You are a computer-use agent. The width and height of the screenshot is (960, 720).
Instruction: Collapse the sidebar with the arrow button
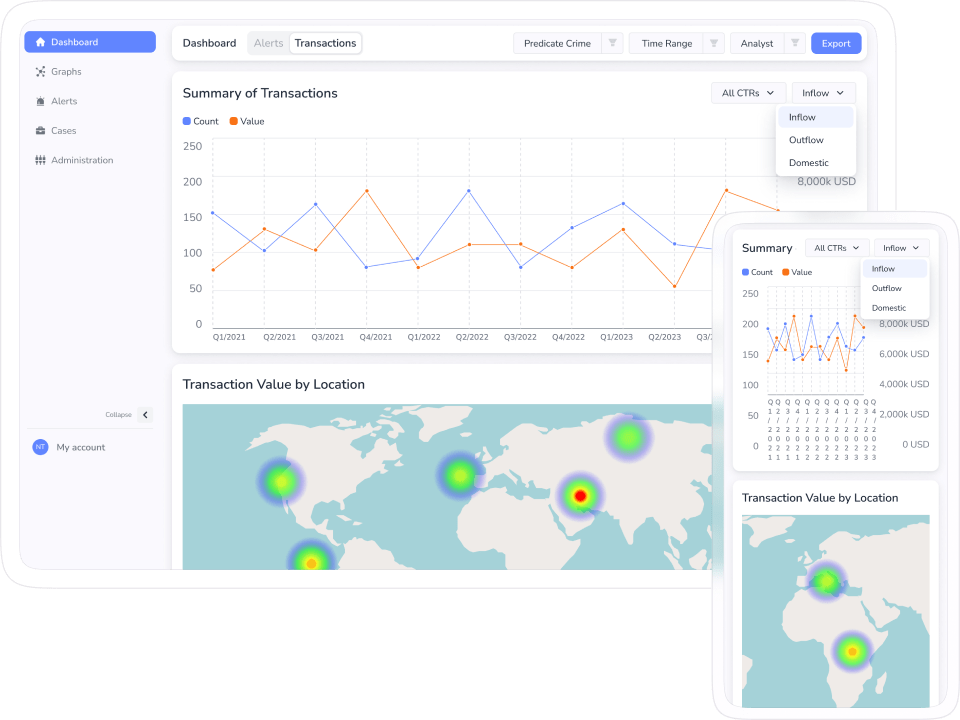[145, 415]
